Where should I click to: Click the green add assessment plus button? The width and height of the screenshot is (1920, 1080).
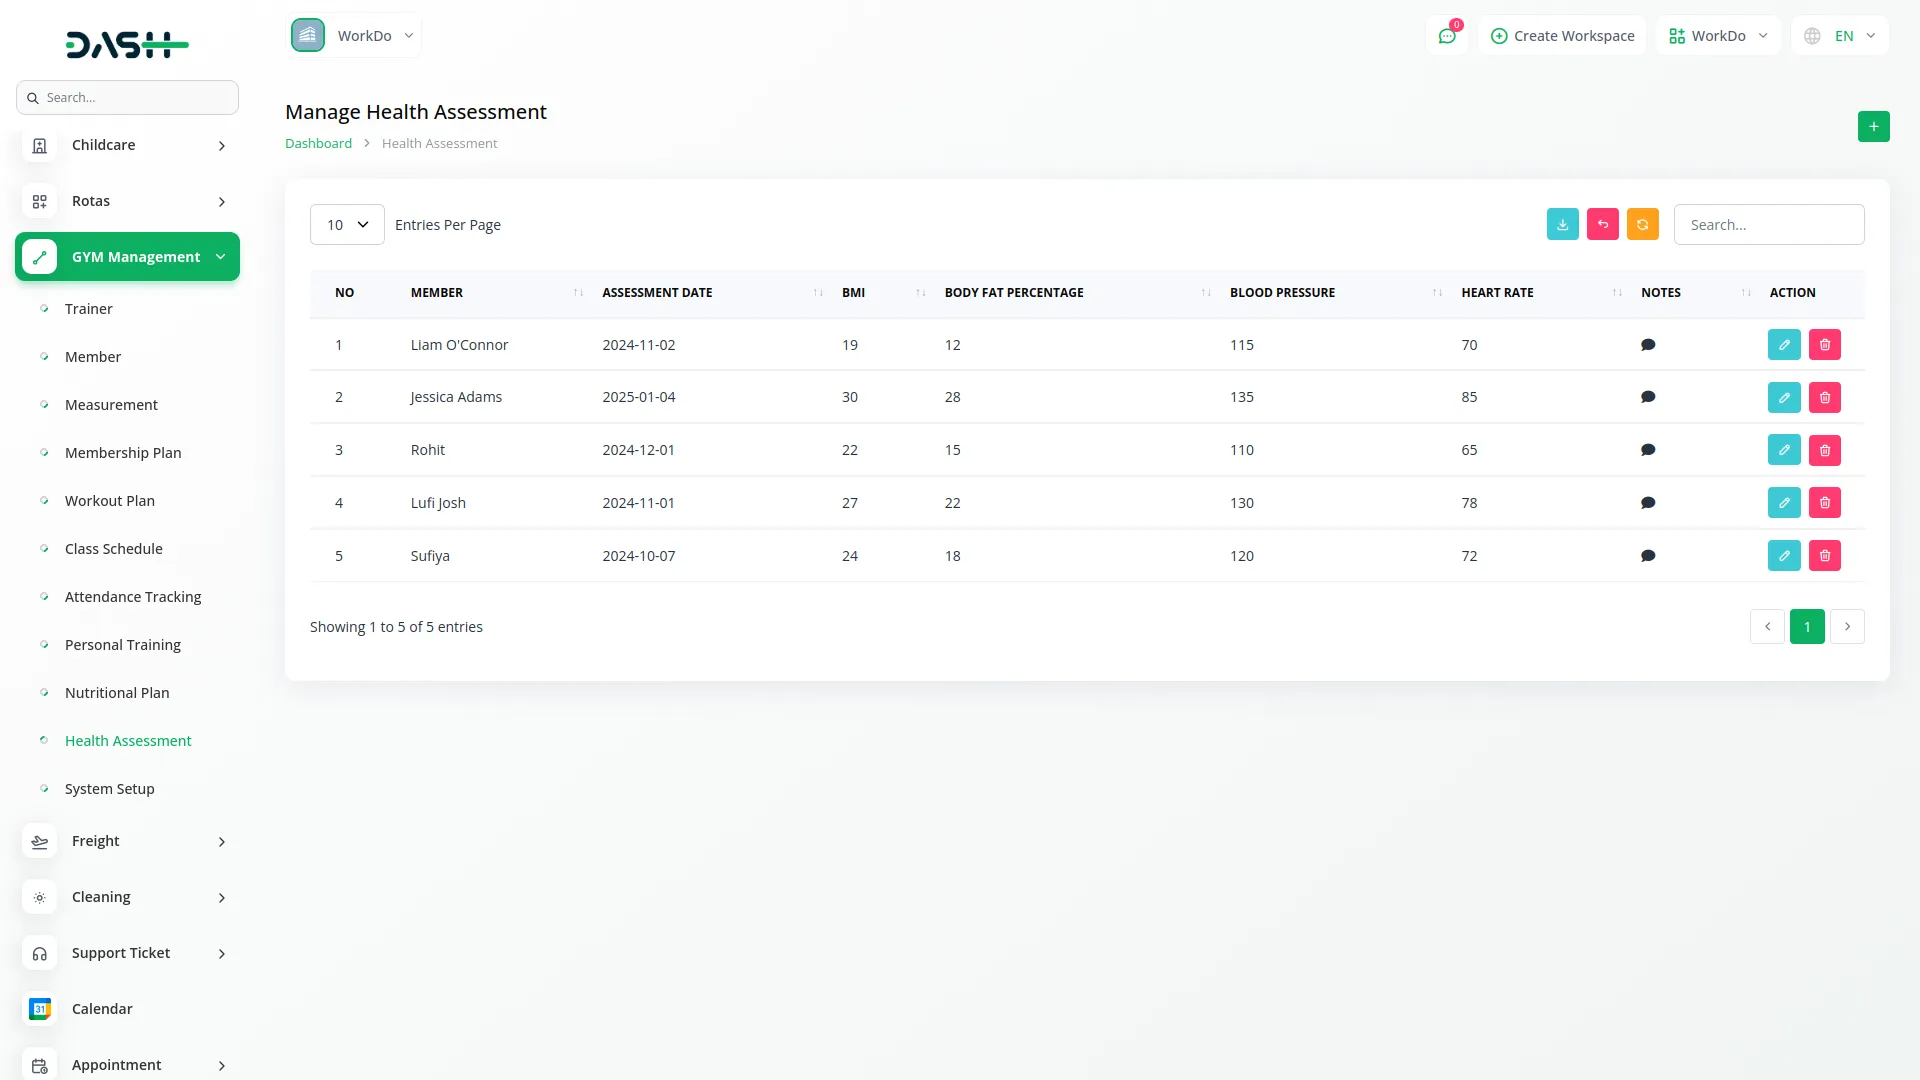pyautogui.click(x=1873, y=127)
